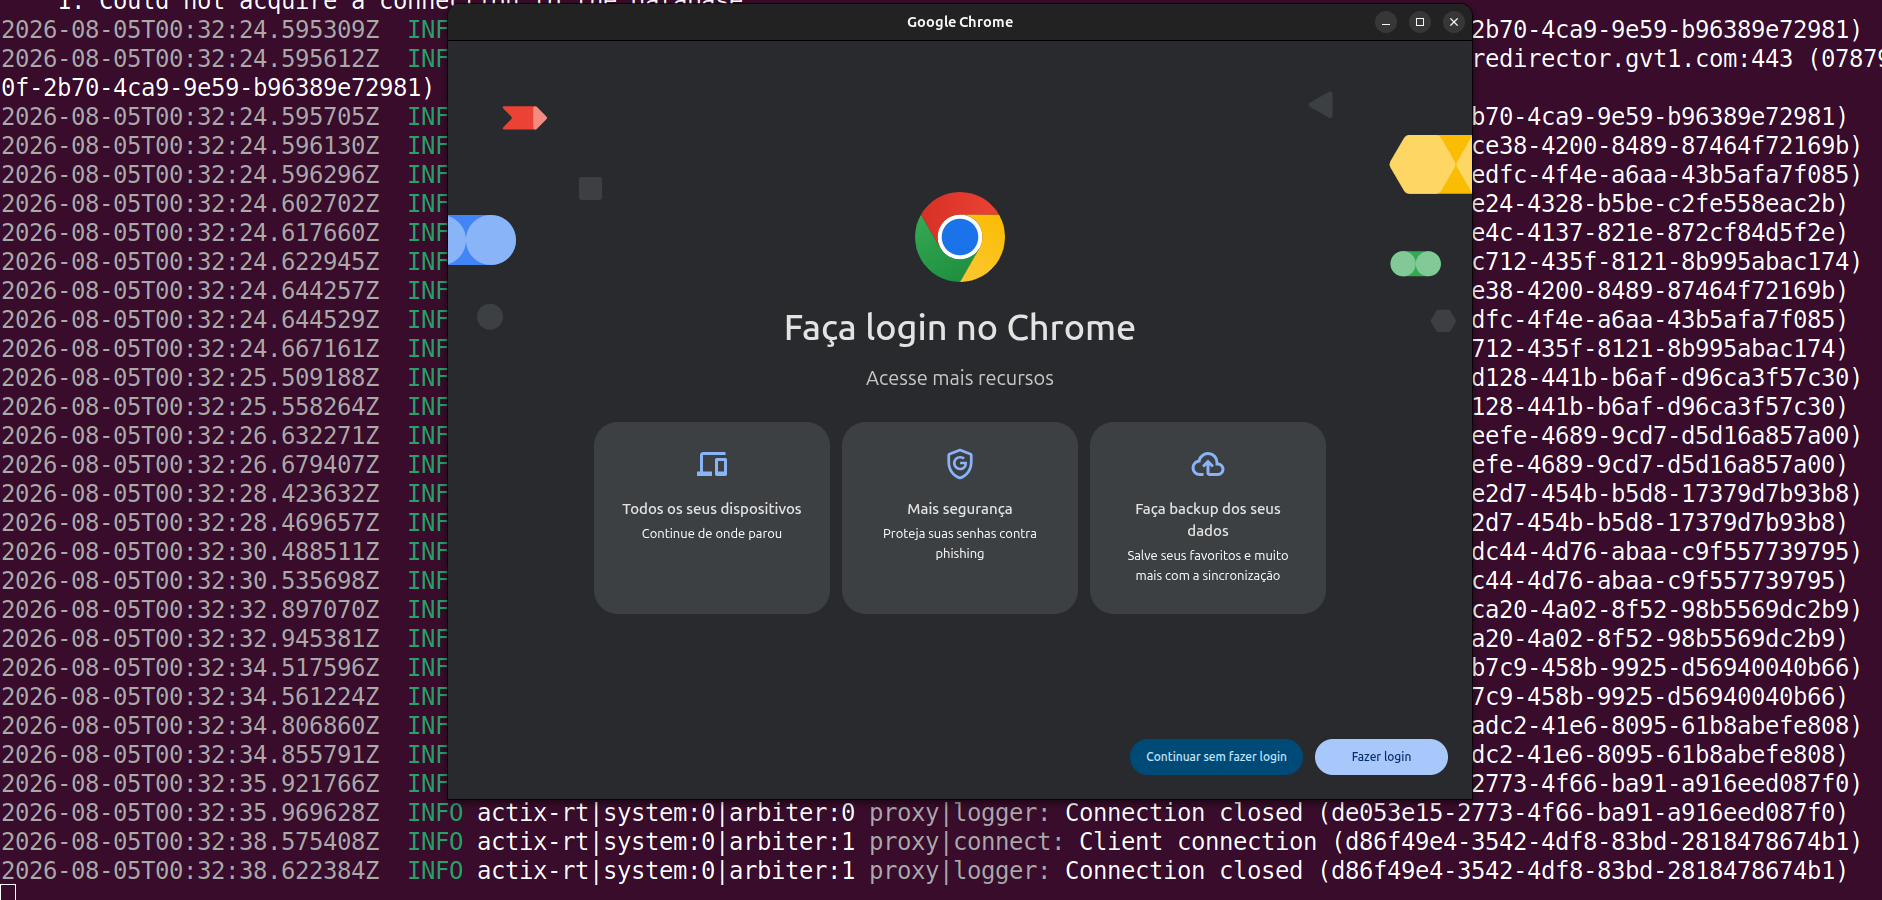Click terminal text Client connection d86f49e4

[x=1470, y=842]
